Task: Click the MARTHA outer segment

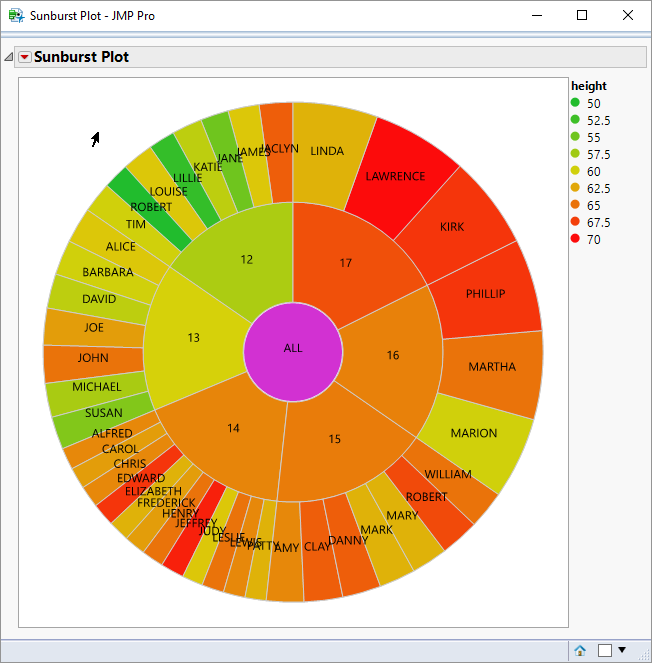Action: 493,368
